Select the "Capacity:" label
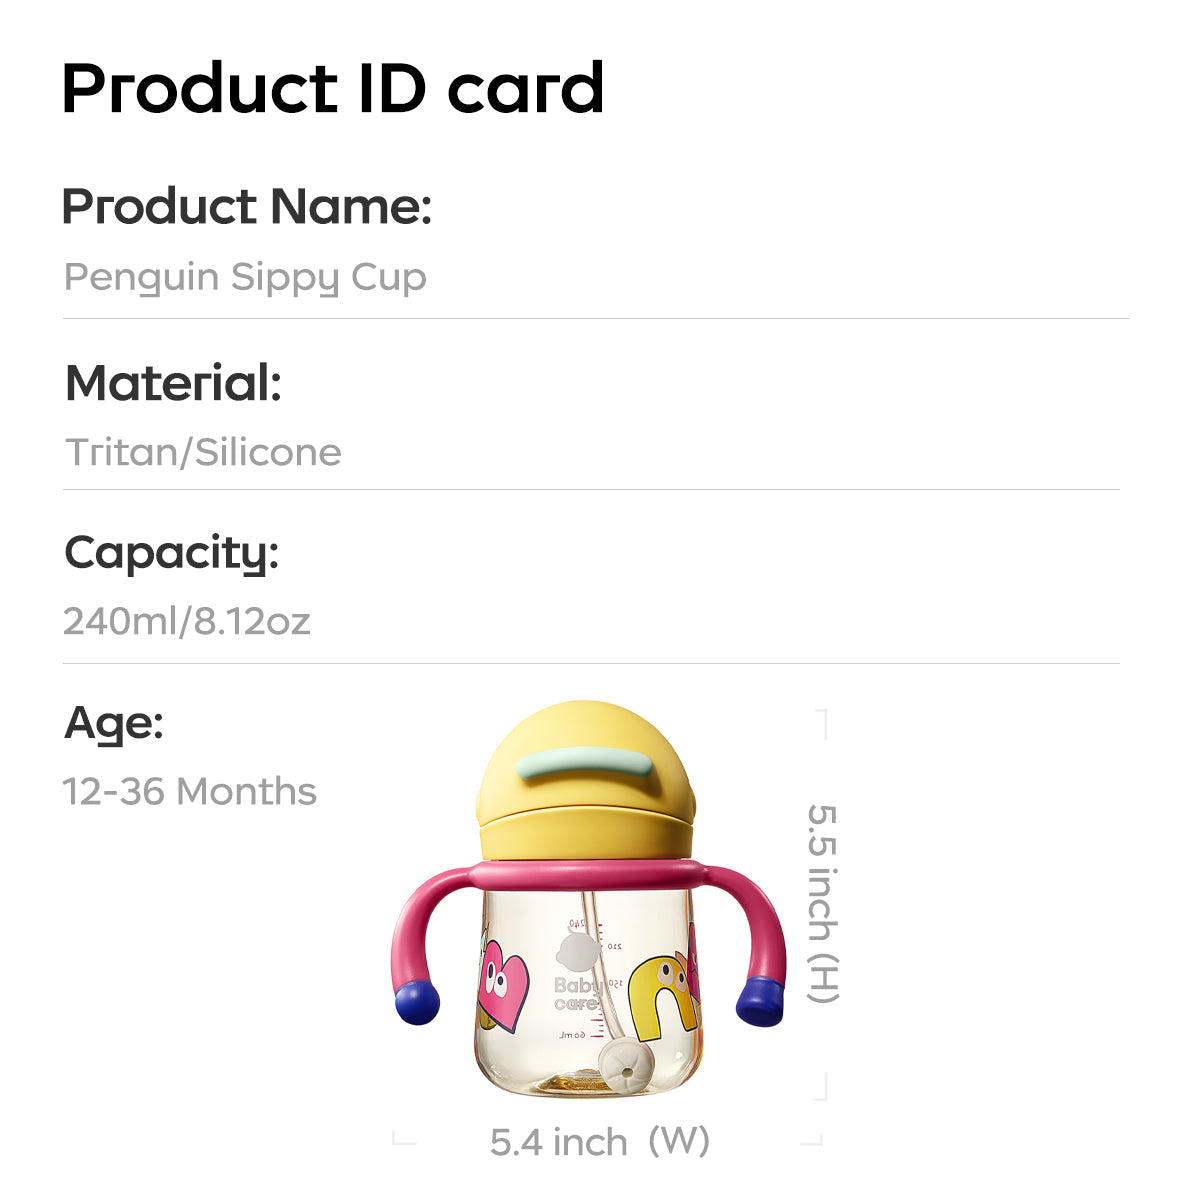Image resolution: width=1200 pixels, height=1200 pixels. coord(171,553)
